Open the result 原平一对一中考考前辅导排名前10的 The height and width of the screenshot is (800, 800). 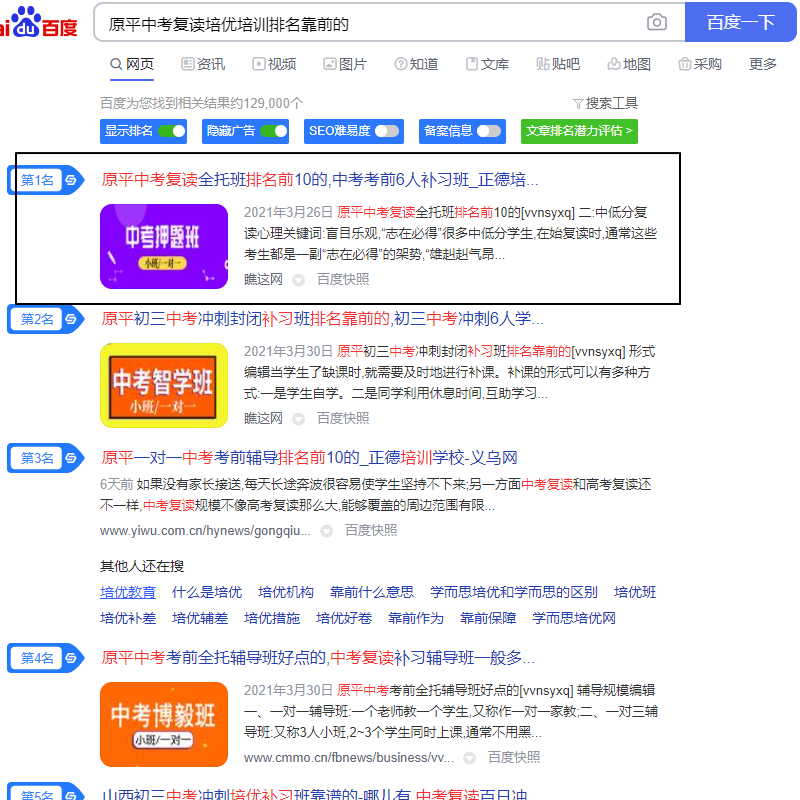309,458
